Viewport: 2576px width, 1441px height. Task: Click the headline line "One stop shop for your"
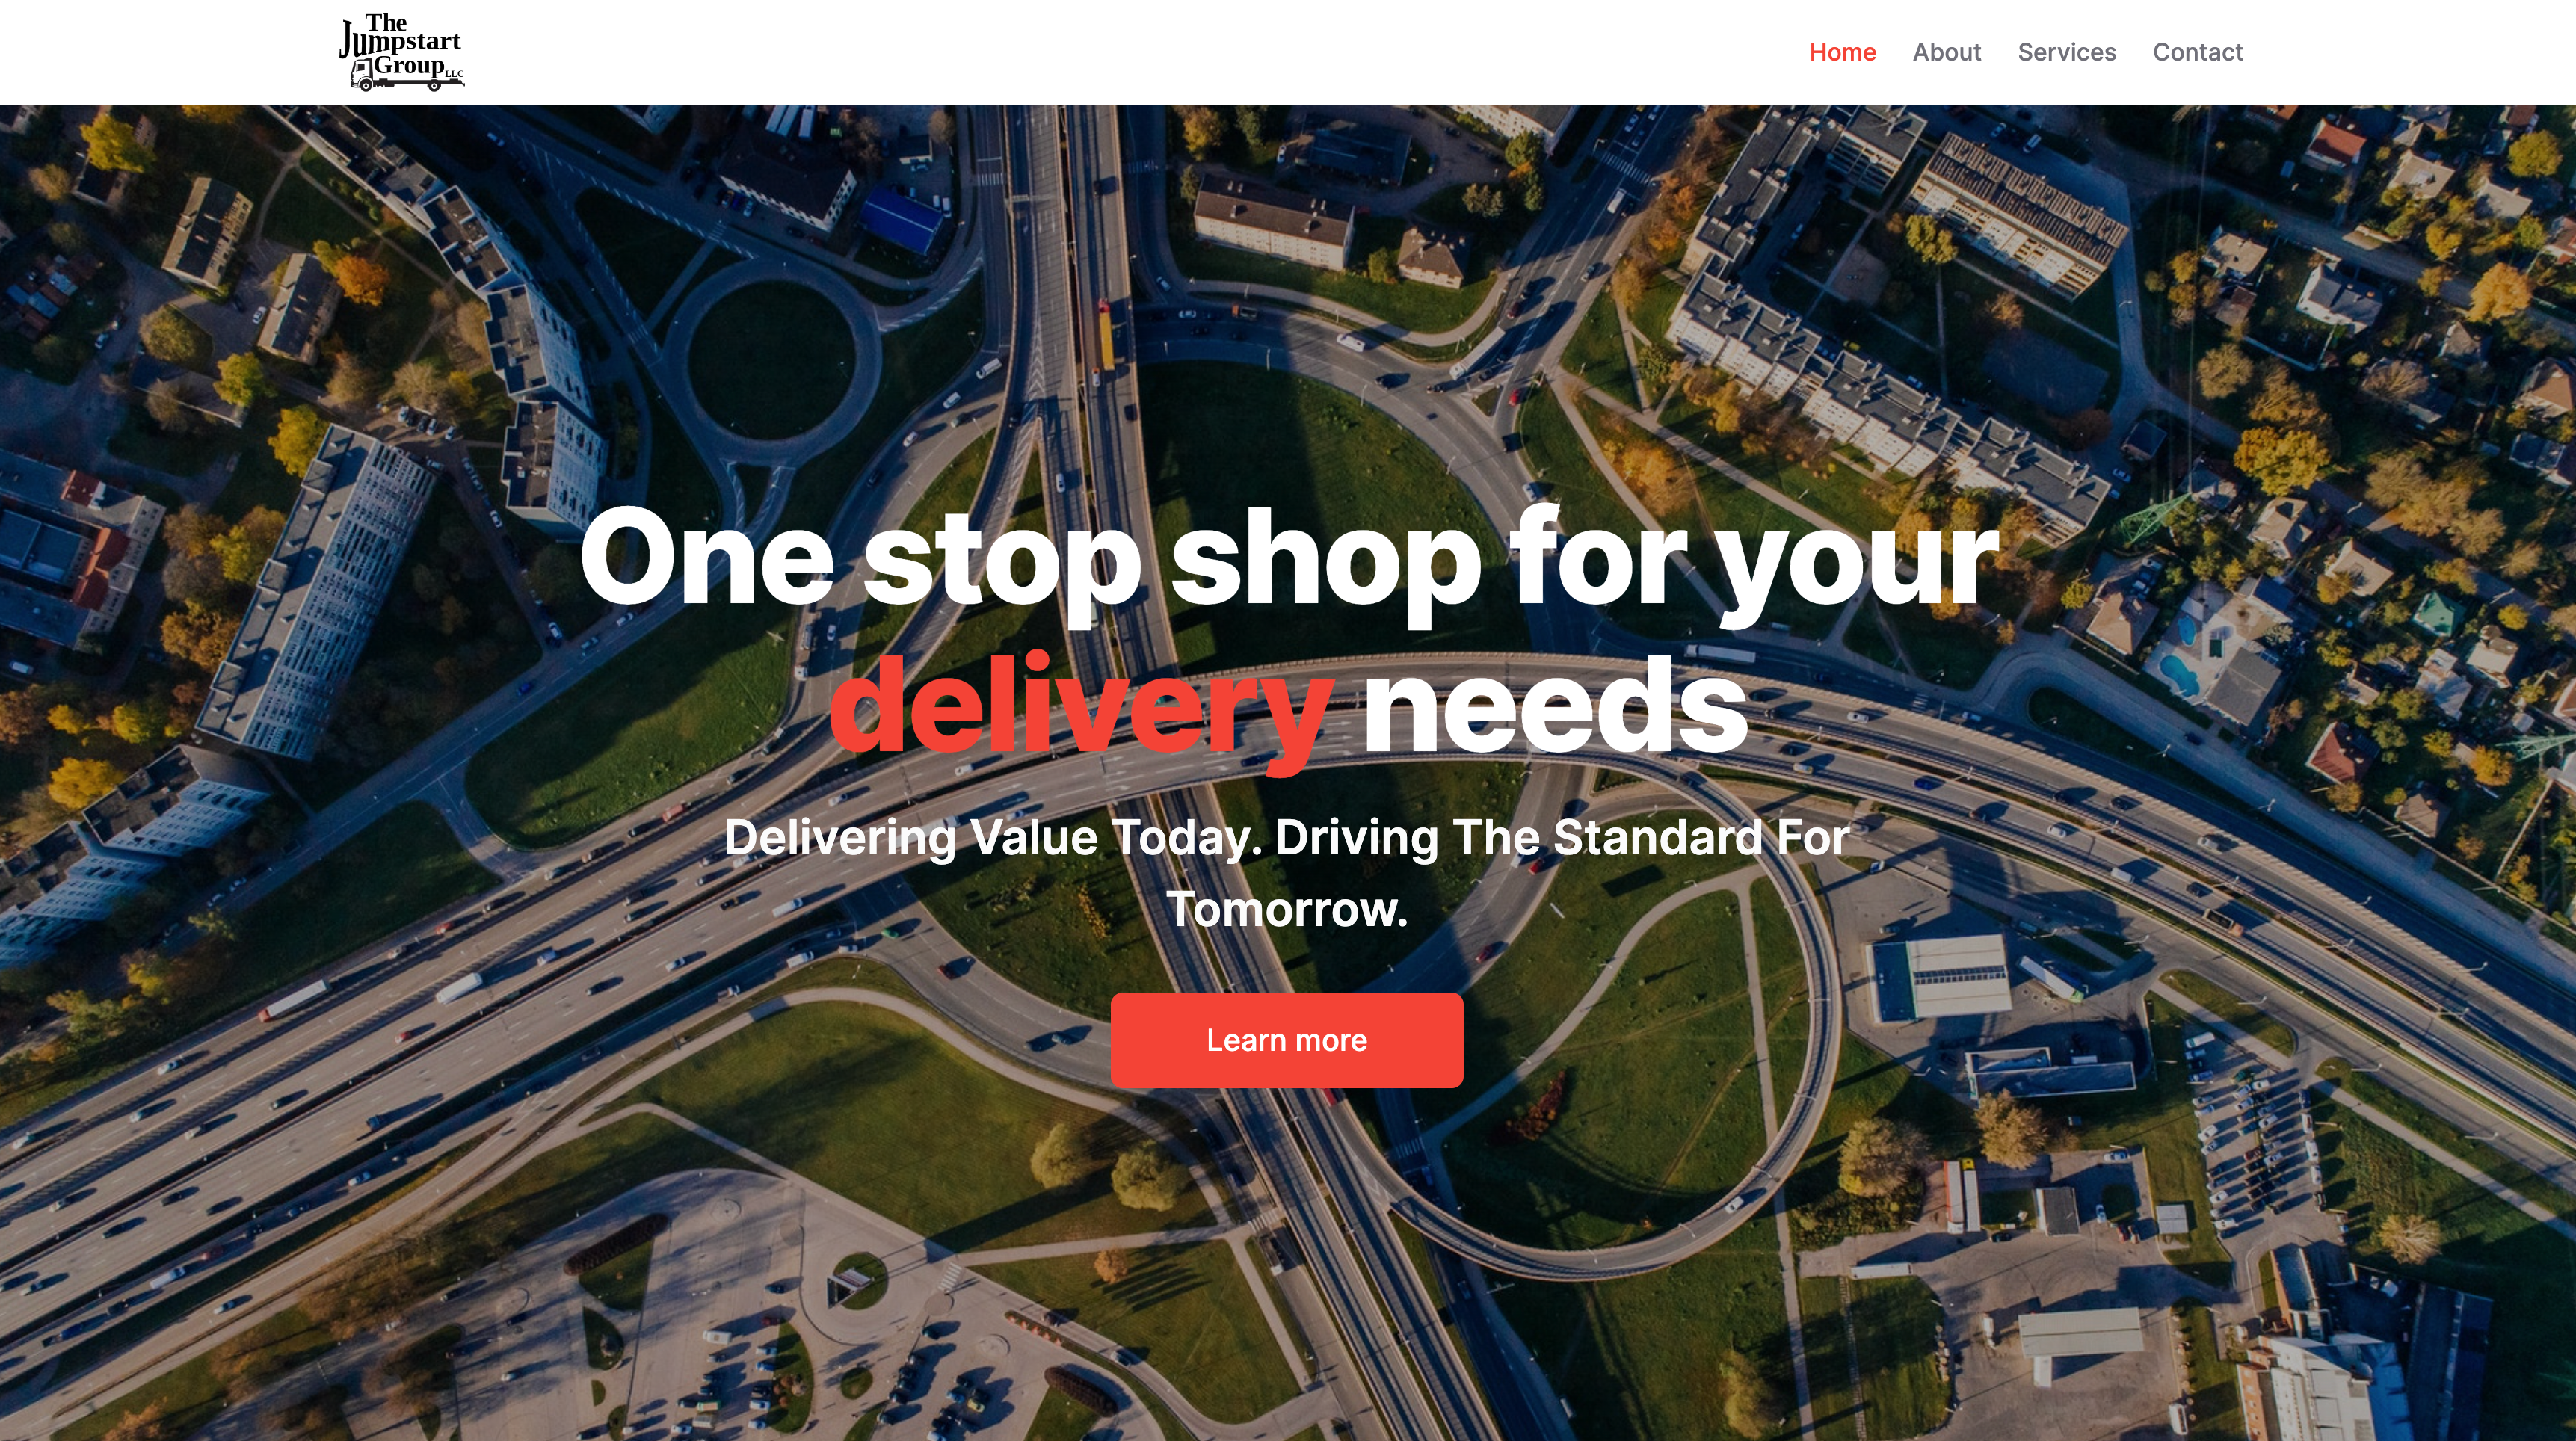coord(1288,560)
